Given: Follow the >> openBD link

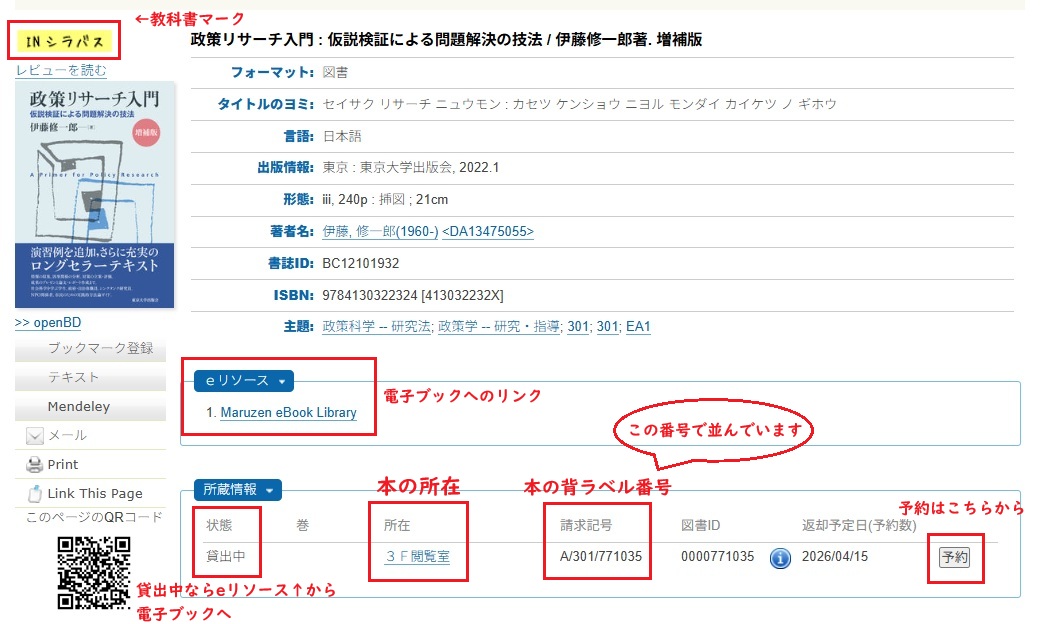Looking at the screenshot, I should (x=48, y=323).
